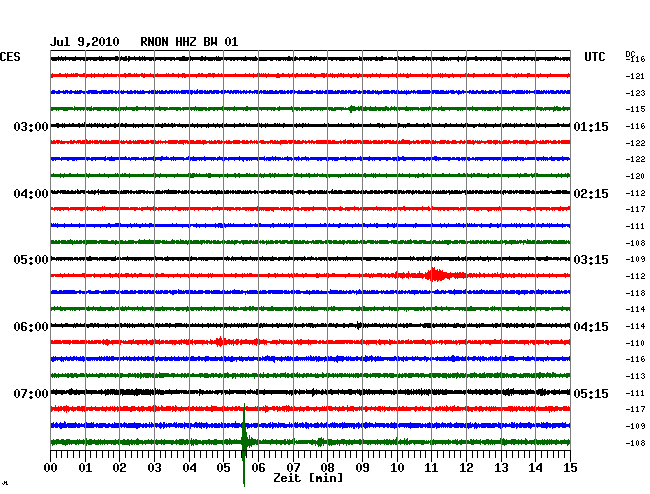Click the black trace at 07:00

point(310,392)
